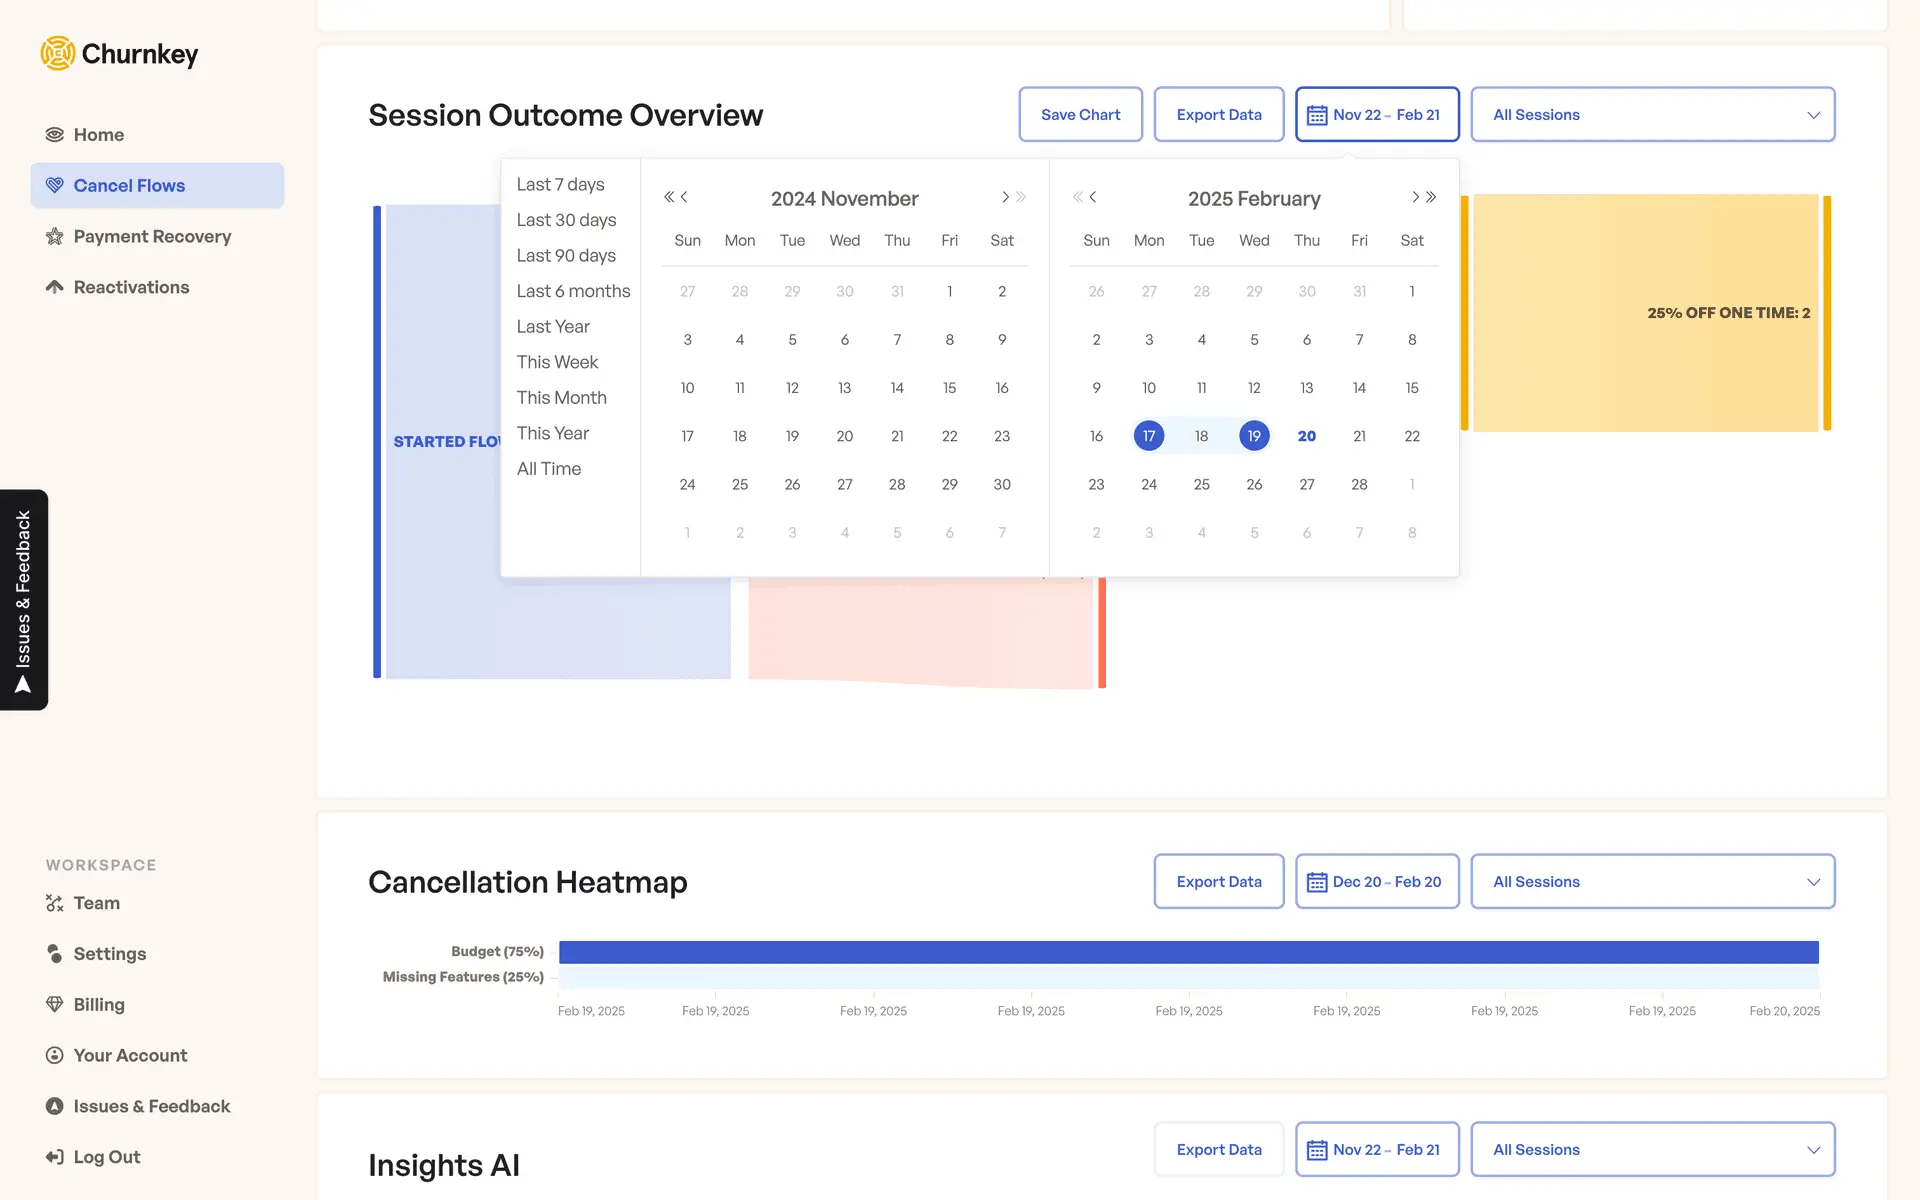
Task: Click the Billing diamond icon
Action: (55, 1004)
